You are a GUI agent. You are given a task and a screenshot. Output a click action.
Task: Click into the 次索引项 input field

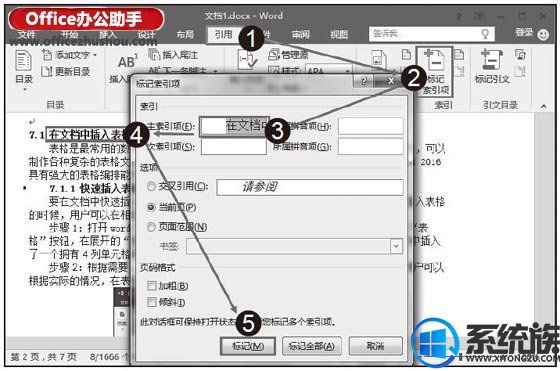[234, 146]
